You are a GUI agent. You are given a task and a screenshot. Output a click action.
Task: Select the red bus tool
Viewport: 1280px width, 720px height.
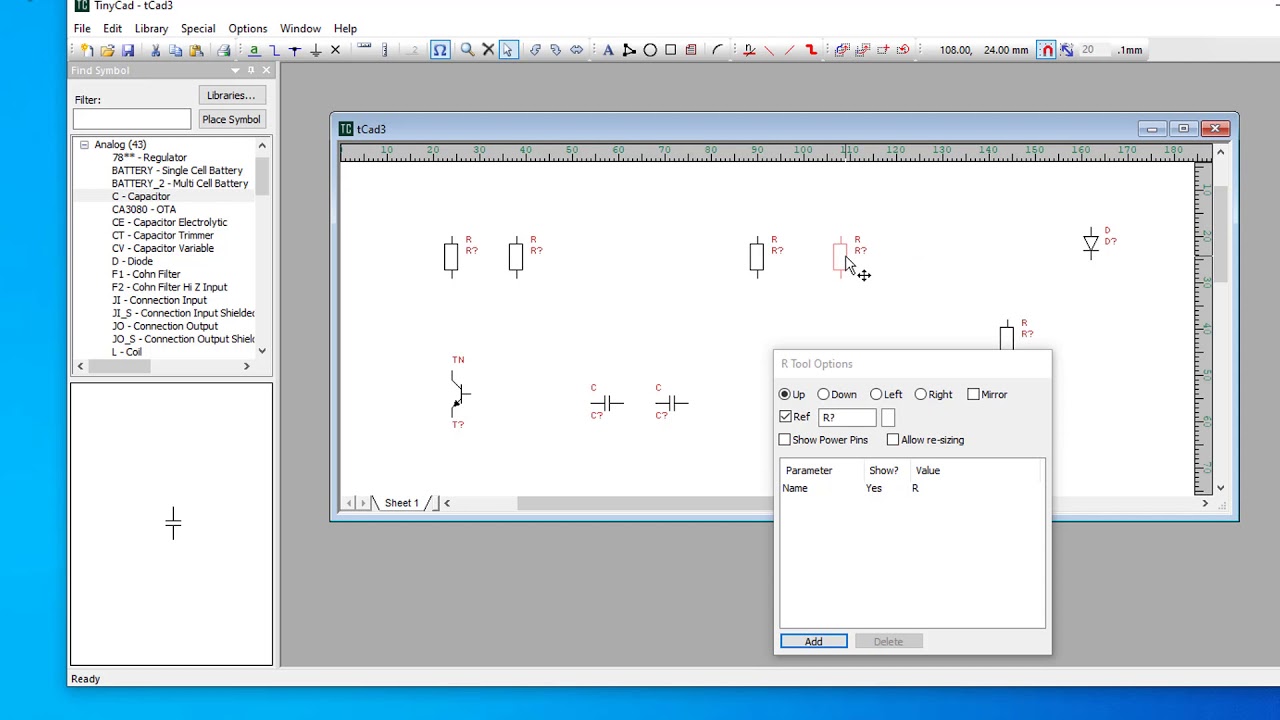click(x=811, y=50)
